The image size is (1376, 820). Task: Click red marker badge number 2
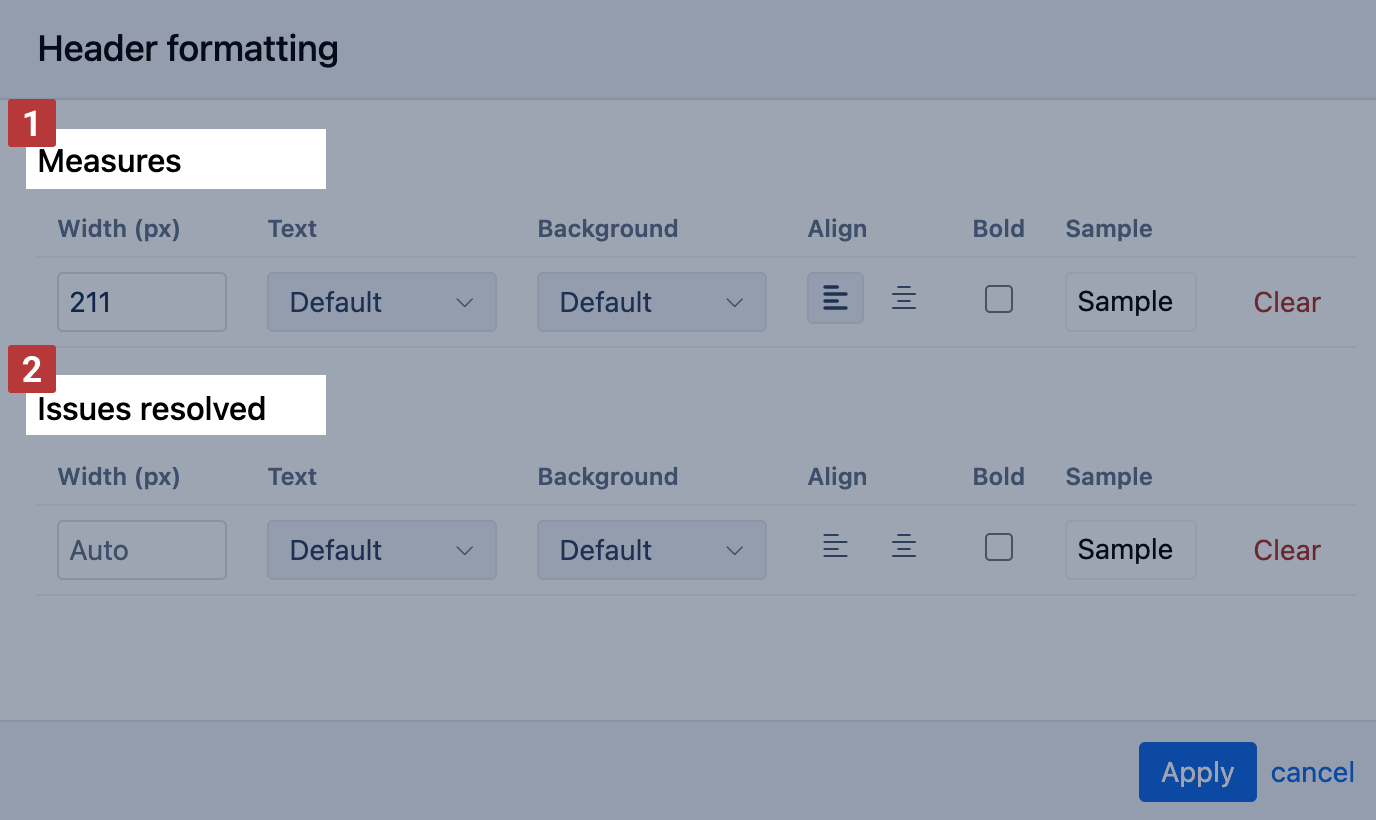[32, 370]
